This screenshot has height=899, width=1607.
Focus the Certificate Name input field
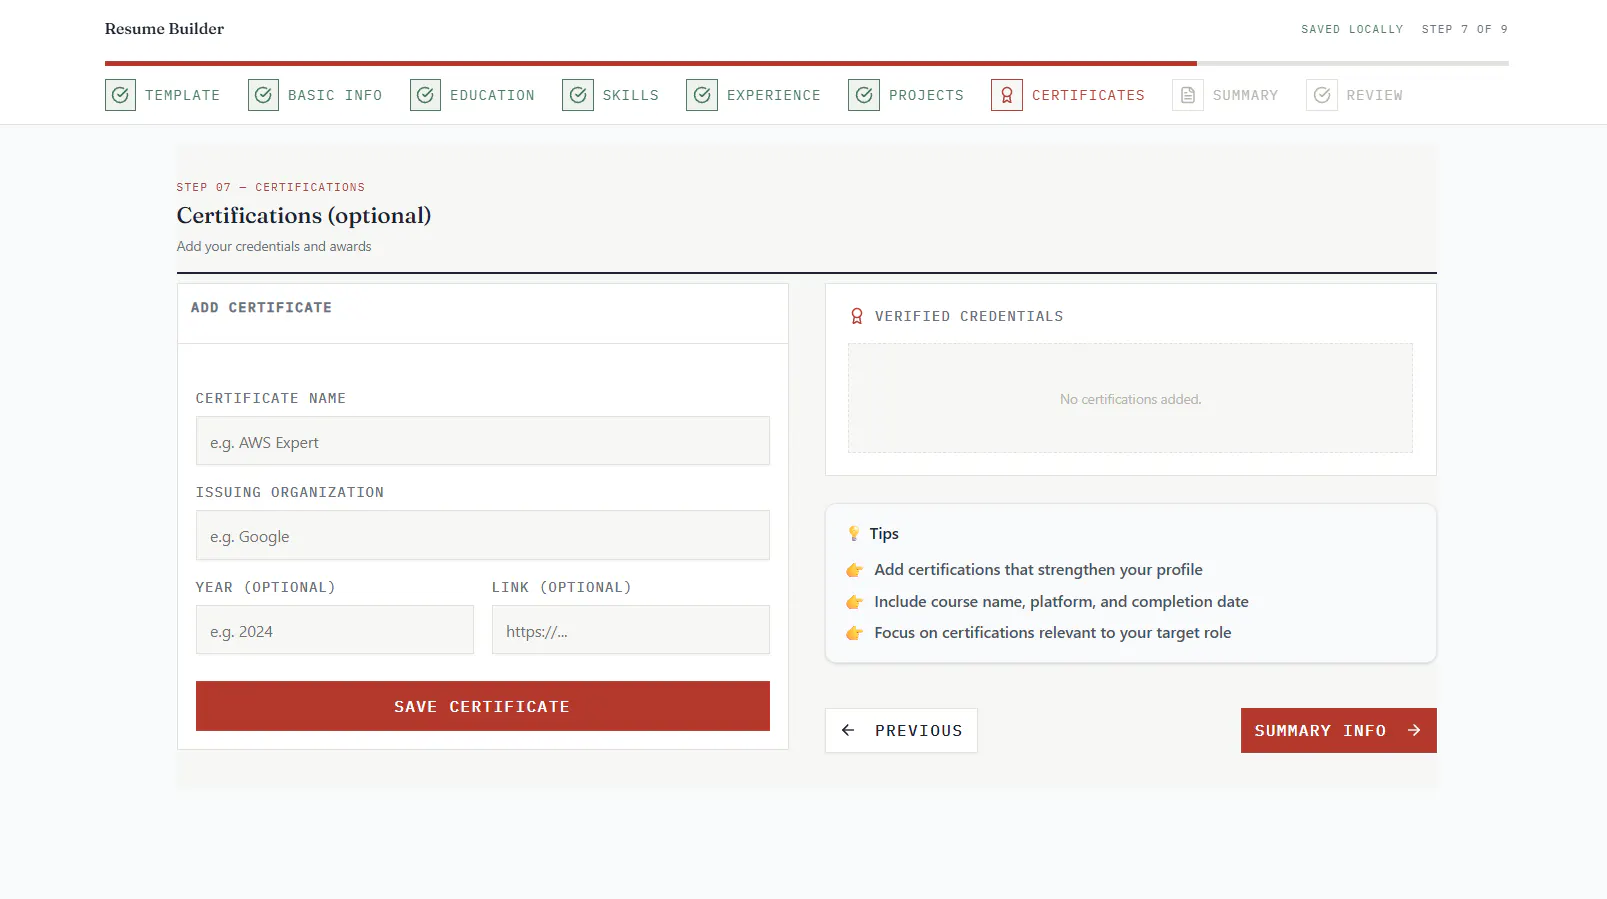[x=483, y=441]
